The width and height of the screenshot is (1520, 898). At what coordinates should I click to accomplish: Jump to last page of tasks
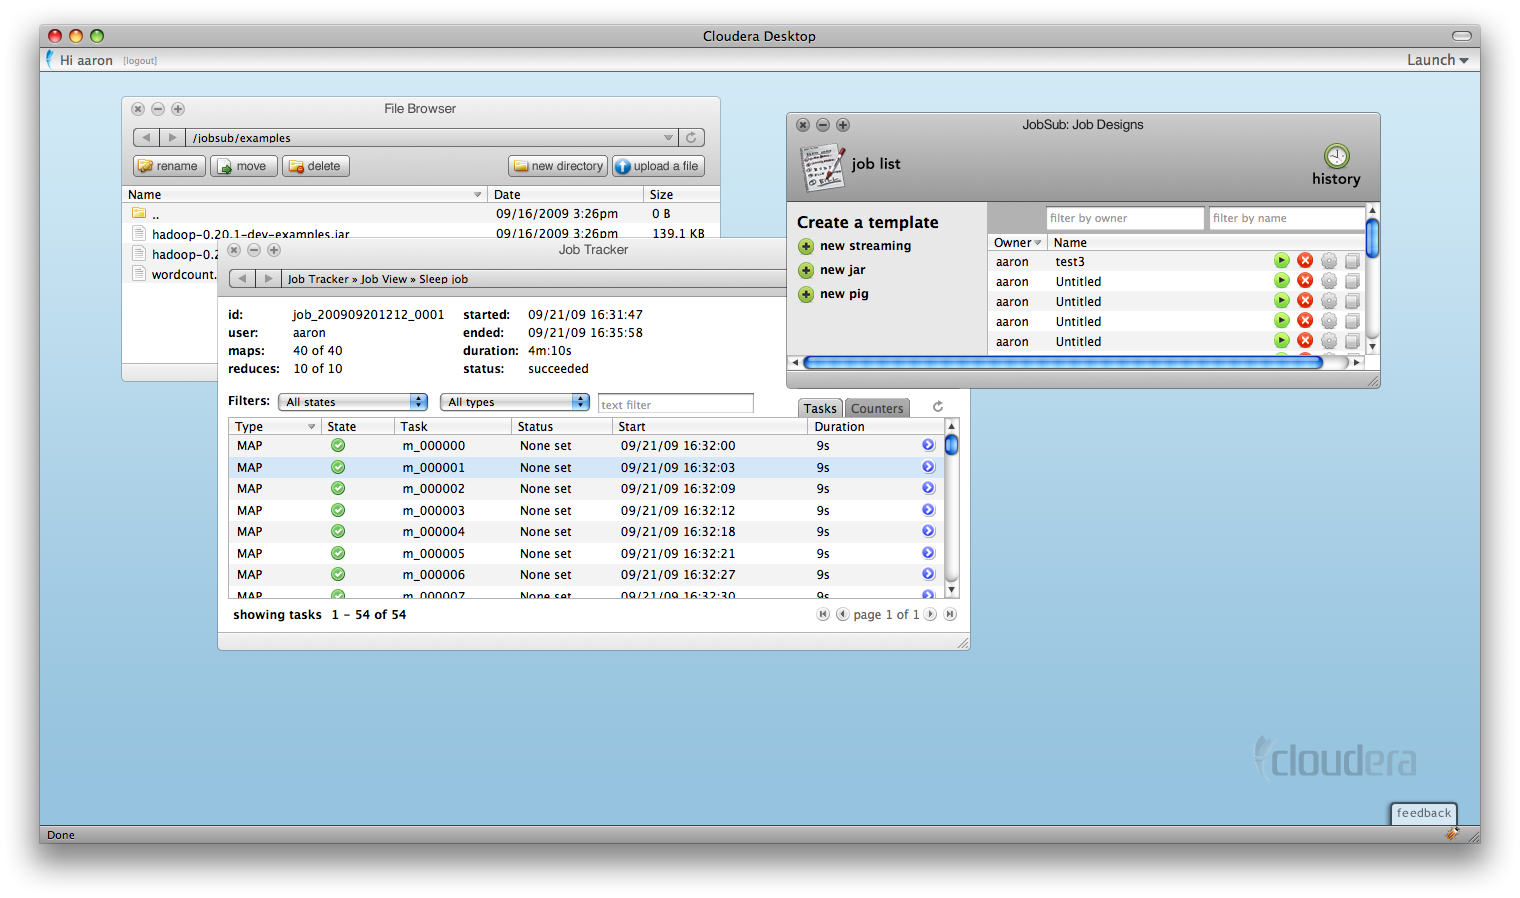coord(950,614)
